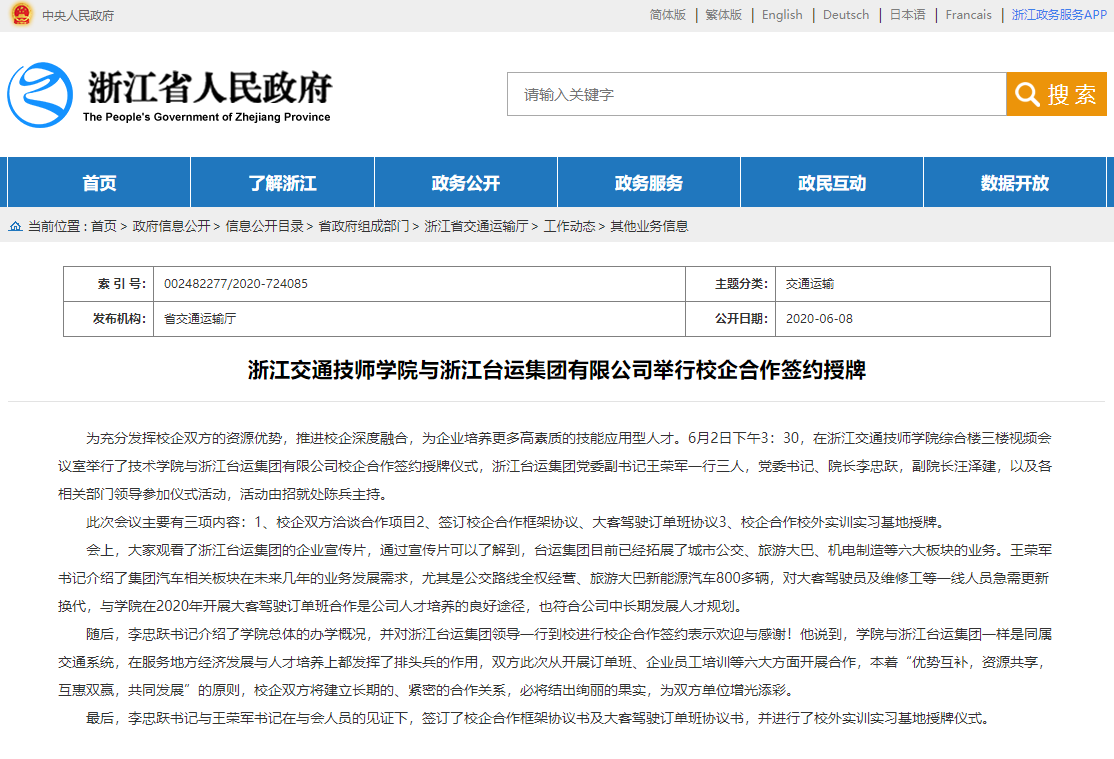Switch to 日本语 version
Screen dimensions: 1114x759
pyautogui.click(x=908, y=15)
